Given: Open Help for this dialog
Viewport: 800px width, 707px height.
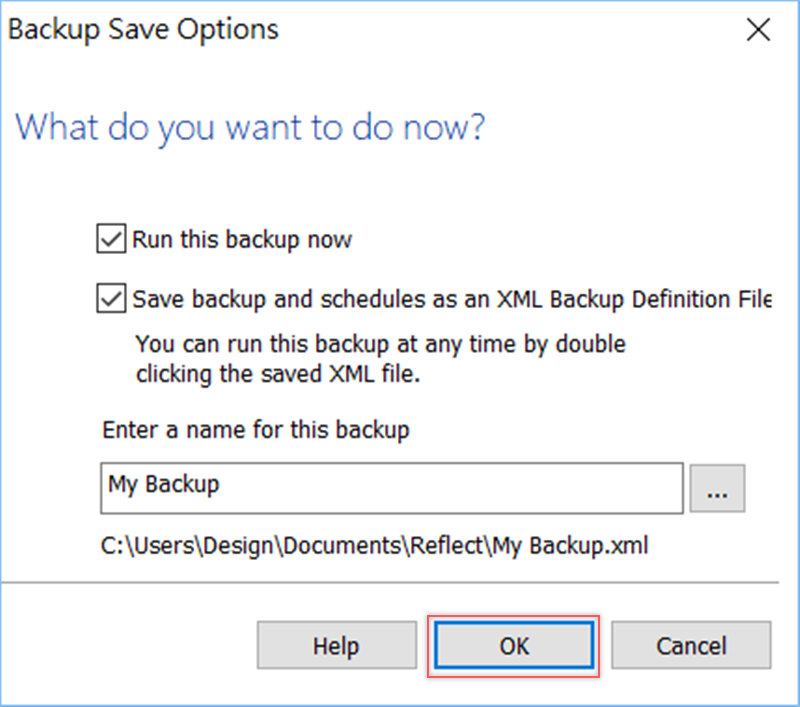Looking at the screenshot, I should tap(336, 646).
